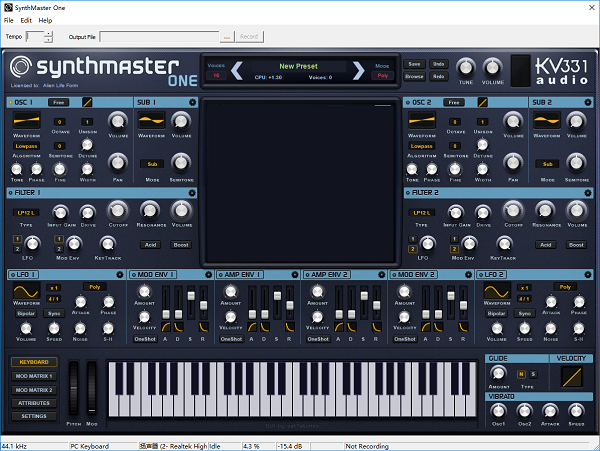The image size is (600, 451).
Task: Click OSC 1 velocity curve icon
Action: tap(87, 102)
